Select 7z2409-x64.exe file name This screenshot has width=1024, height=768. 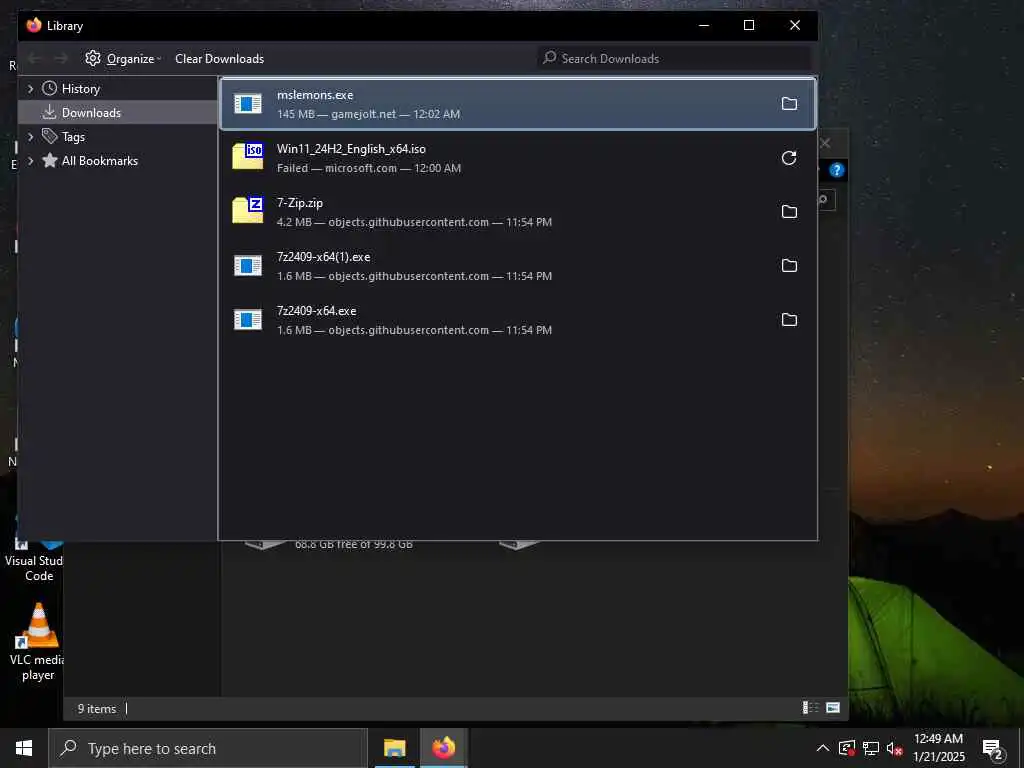point(317,311)
